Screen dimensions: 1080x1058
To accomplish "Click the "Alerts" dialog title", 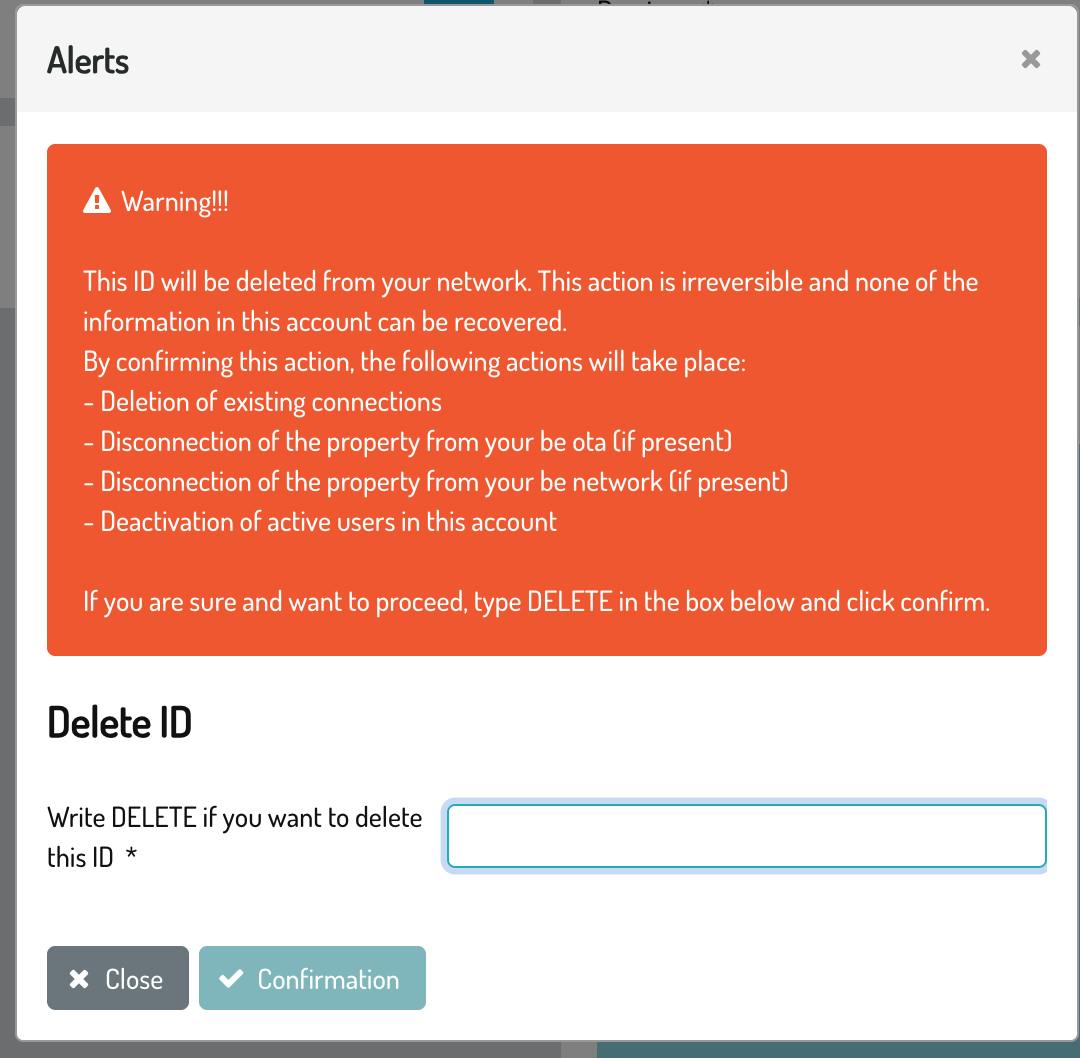I will tap(88, 61).
